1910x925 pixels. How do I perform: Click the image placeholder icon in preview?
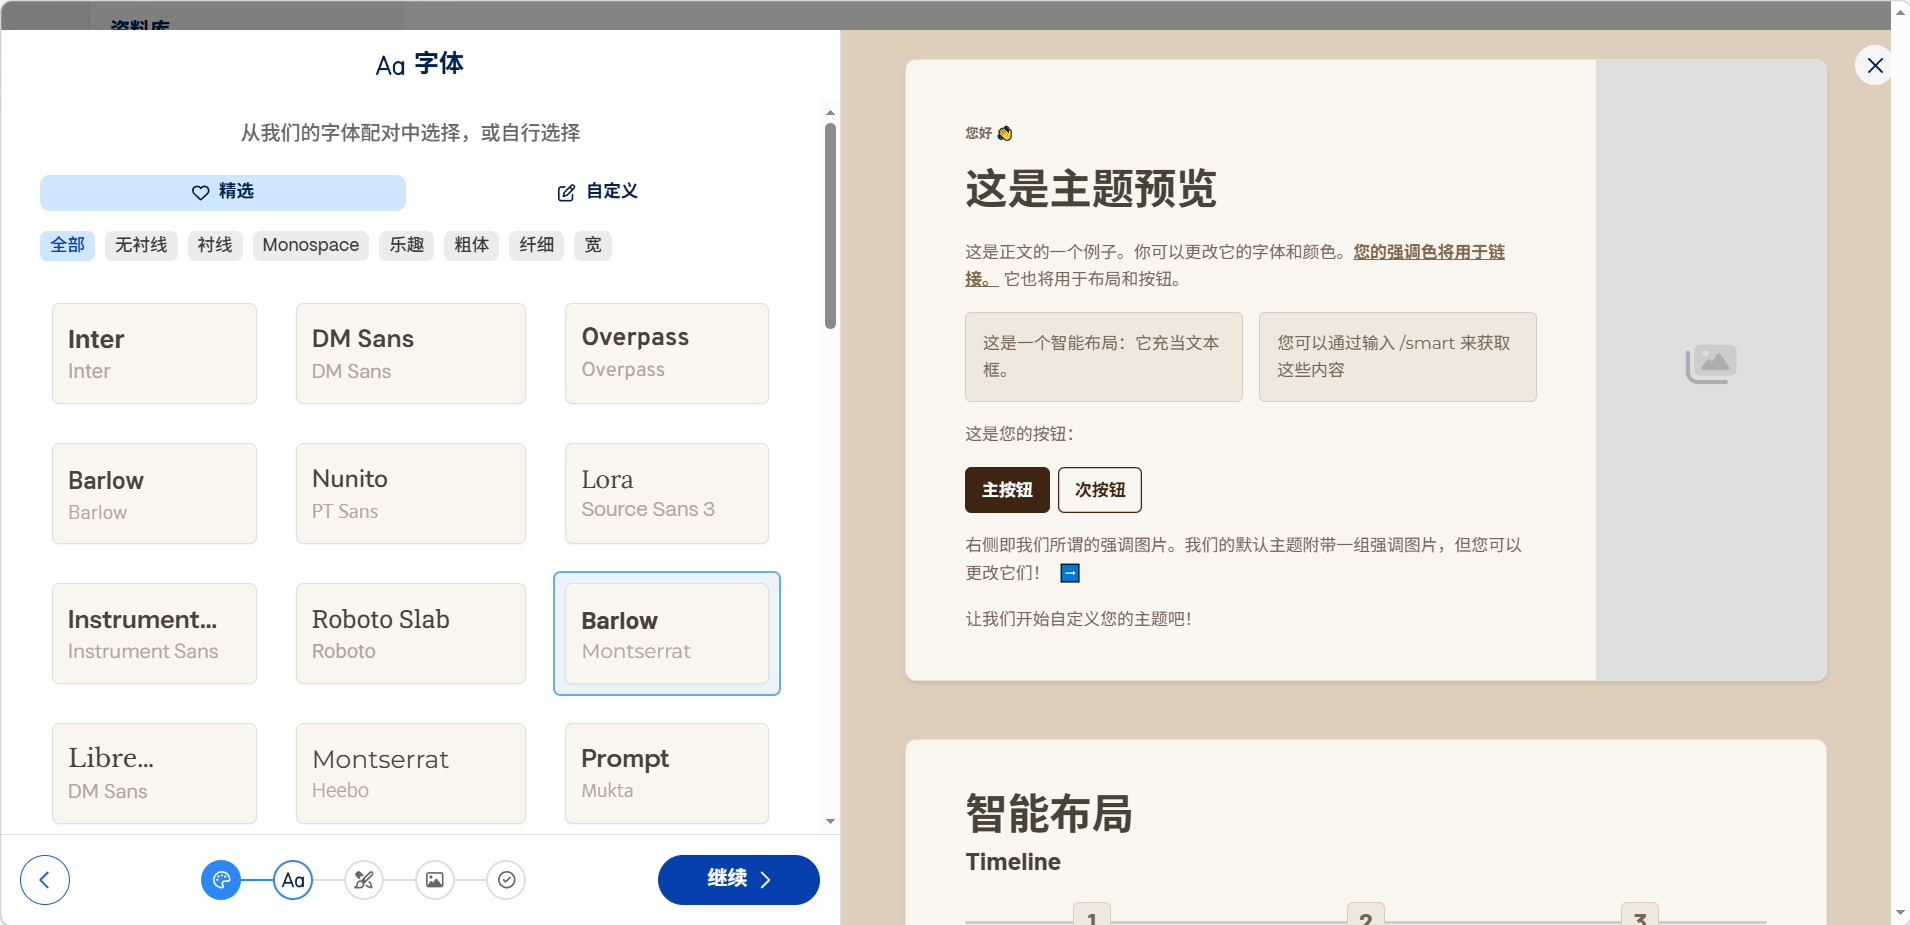point(1711,365)
